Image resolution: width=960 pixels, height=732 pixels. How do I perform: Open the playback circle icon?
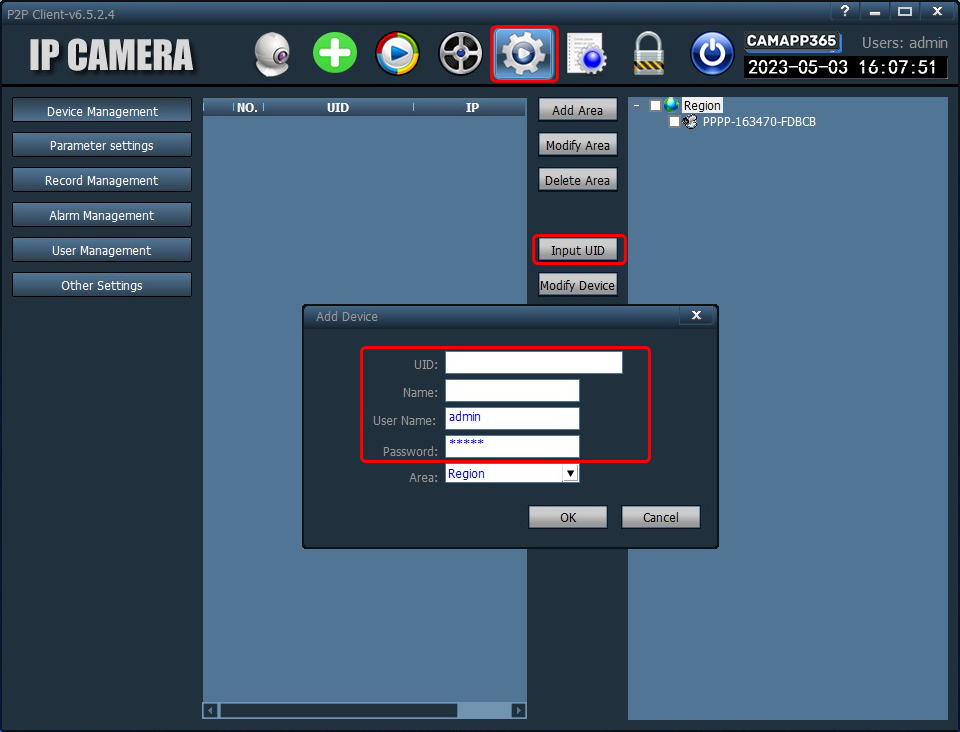[x=397, y=53]
